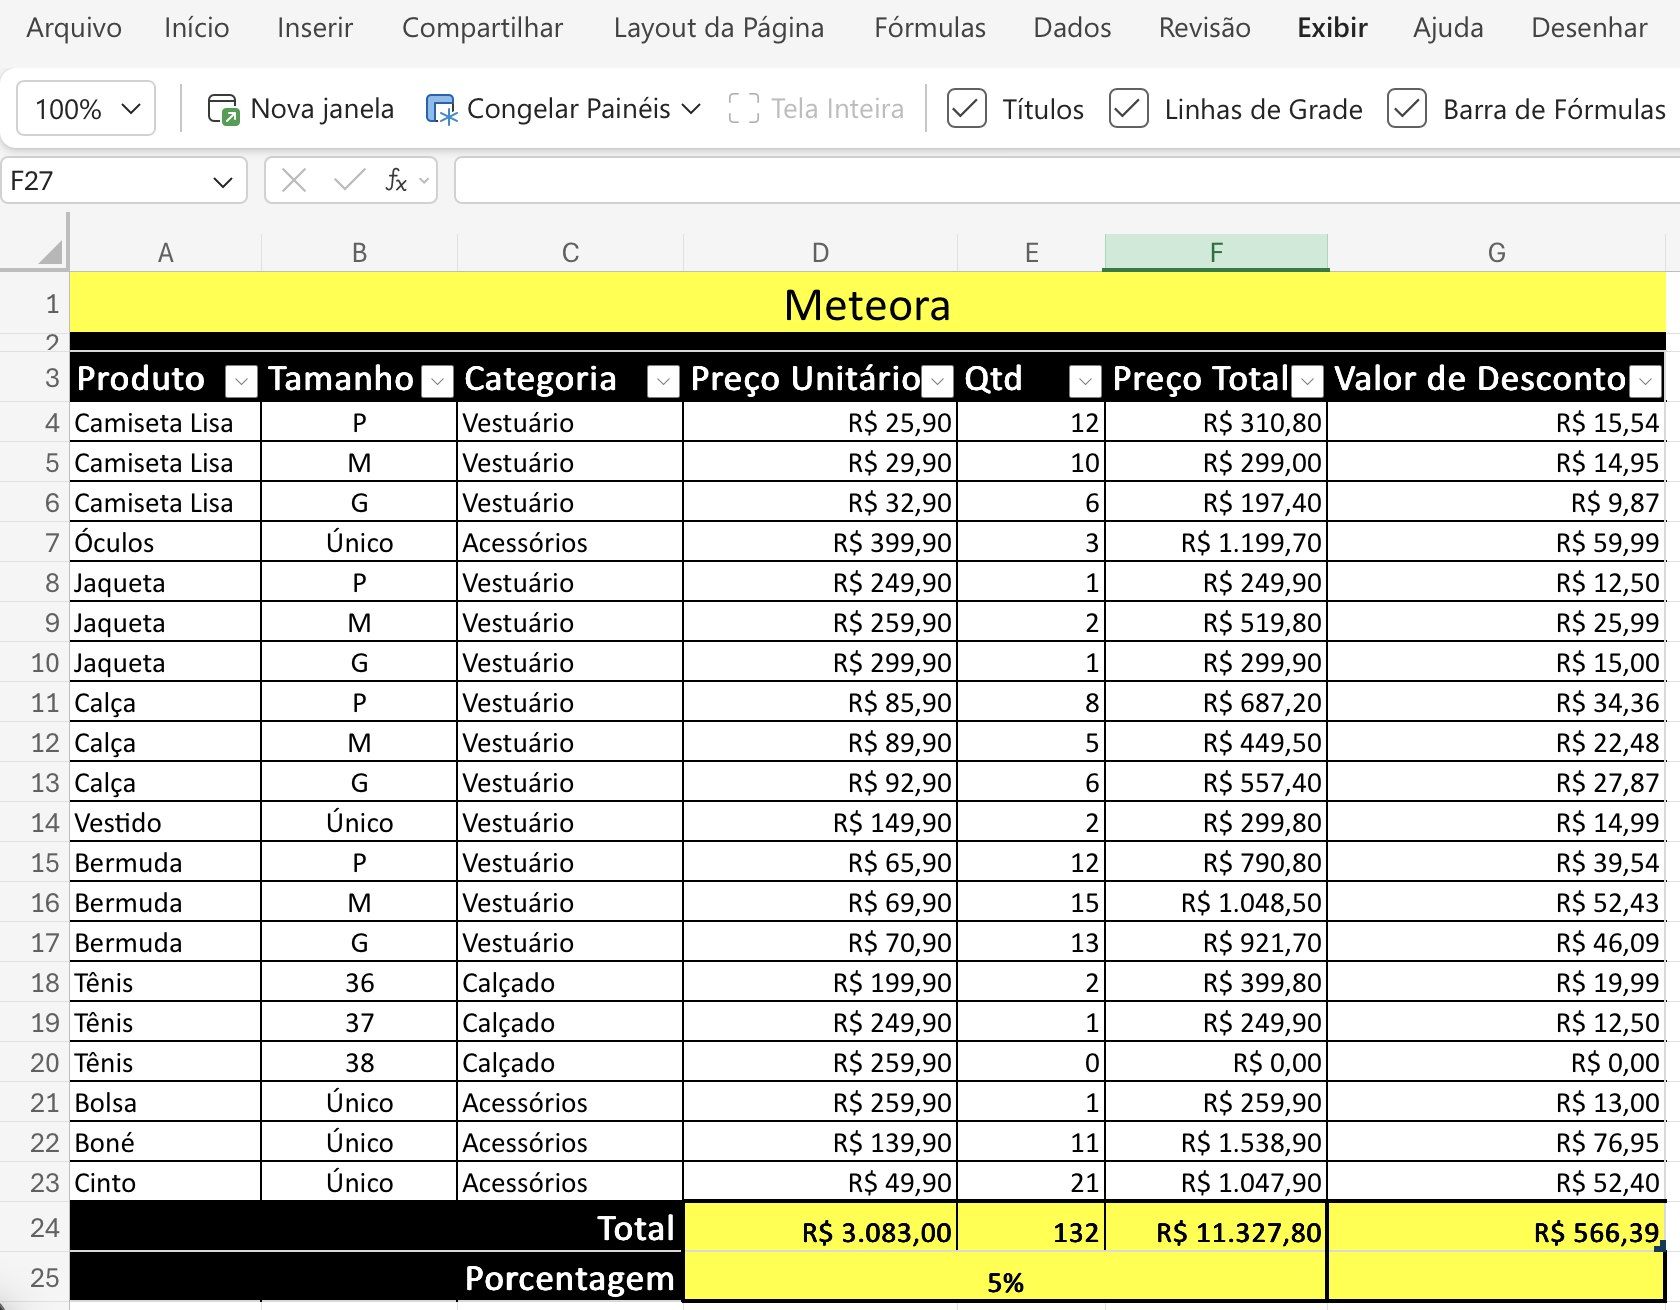Select row 24 header
The height and width of the screenshot is (1310, 1680).
35,1227
